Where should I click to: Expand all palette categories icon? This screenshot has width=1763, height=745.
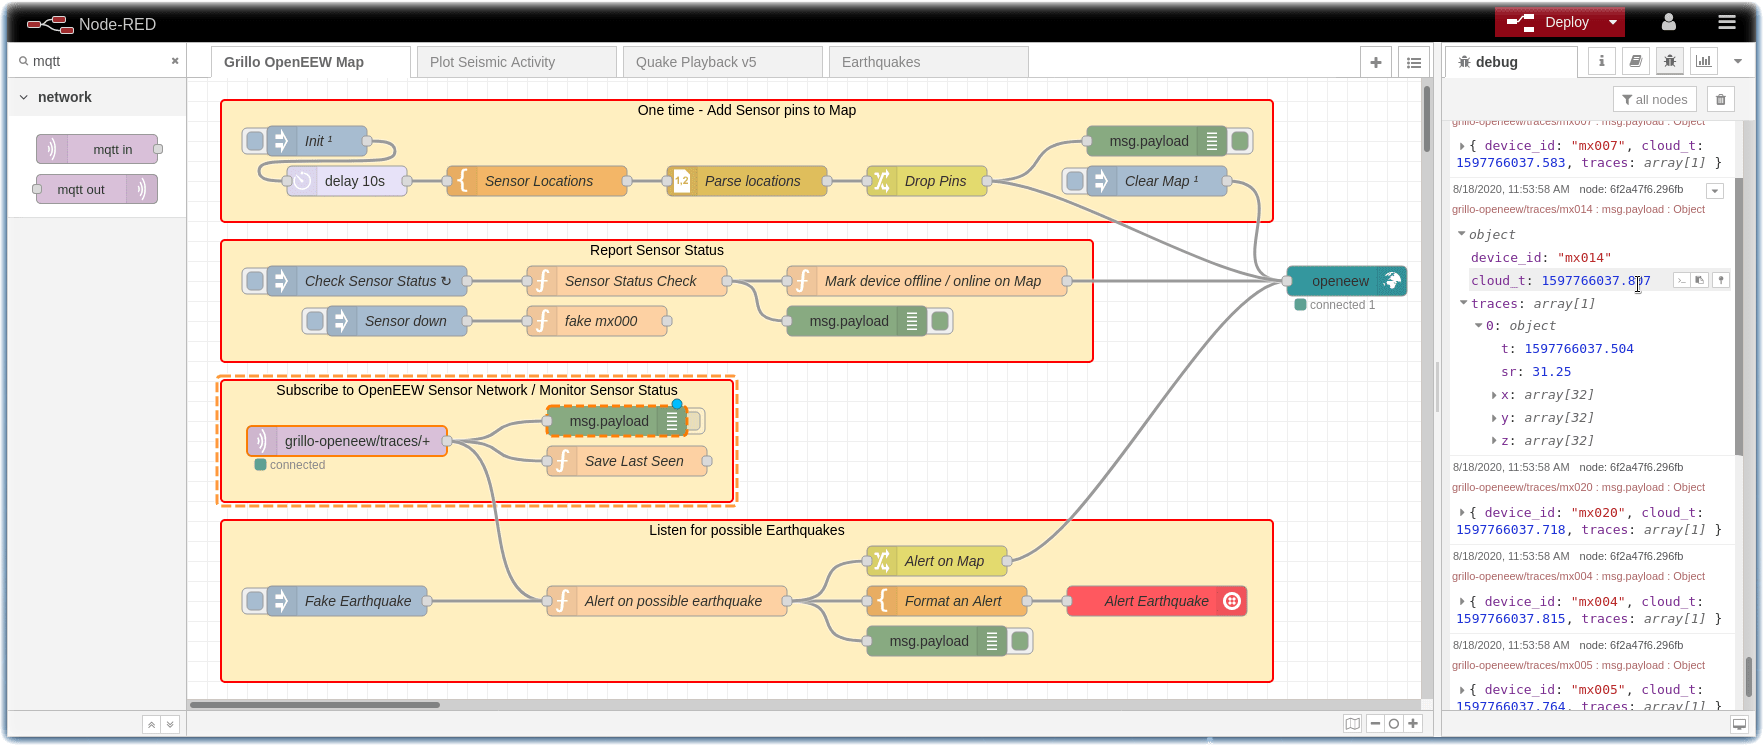point(169,725)
